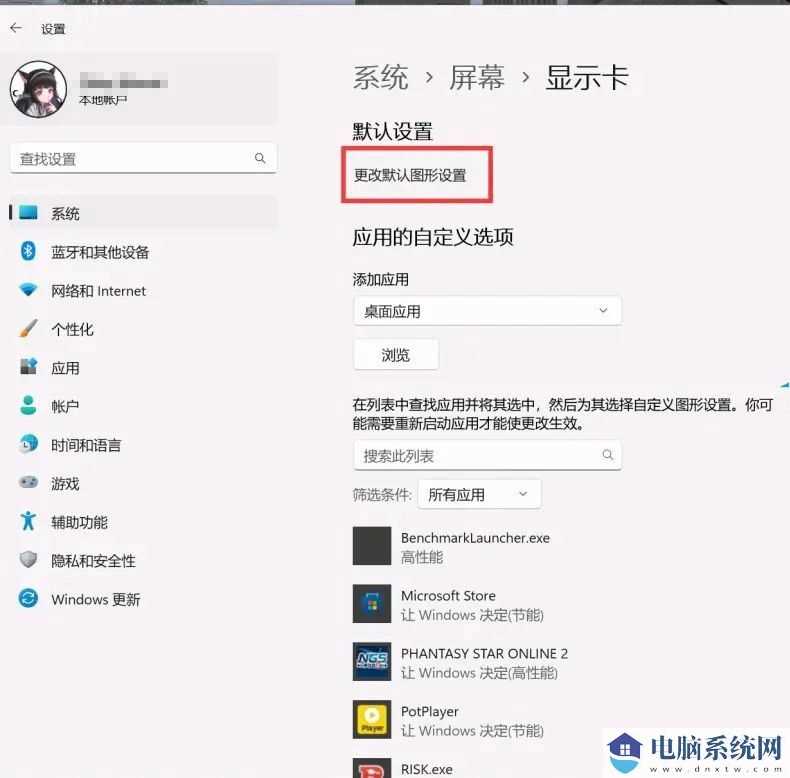Viewport: 790px width, 778px height.
Task: Click the search magnifier in 查找设置
Action: click(260, 158)
